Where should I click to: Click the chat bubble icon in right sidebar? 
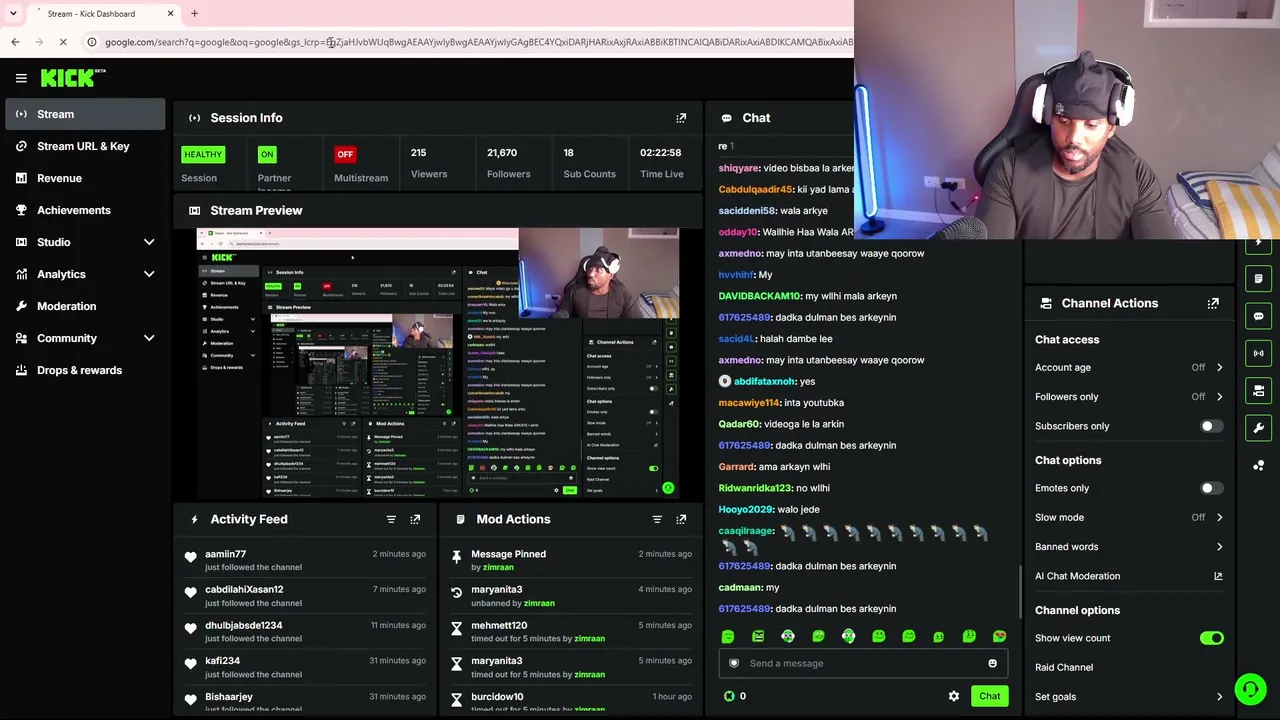tap(1259, 316)
